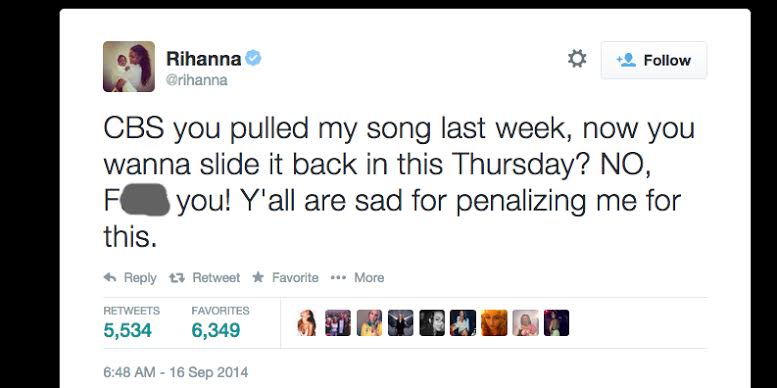The image size is (777, 388).
Task: Open the Rihanna display name link
Action: pyautogui.click(x=204, y=59)
